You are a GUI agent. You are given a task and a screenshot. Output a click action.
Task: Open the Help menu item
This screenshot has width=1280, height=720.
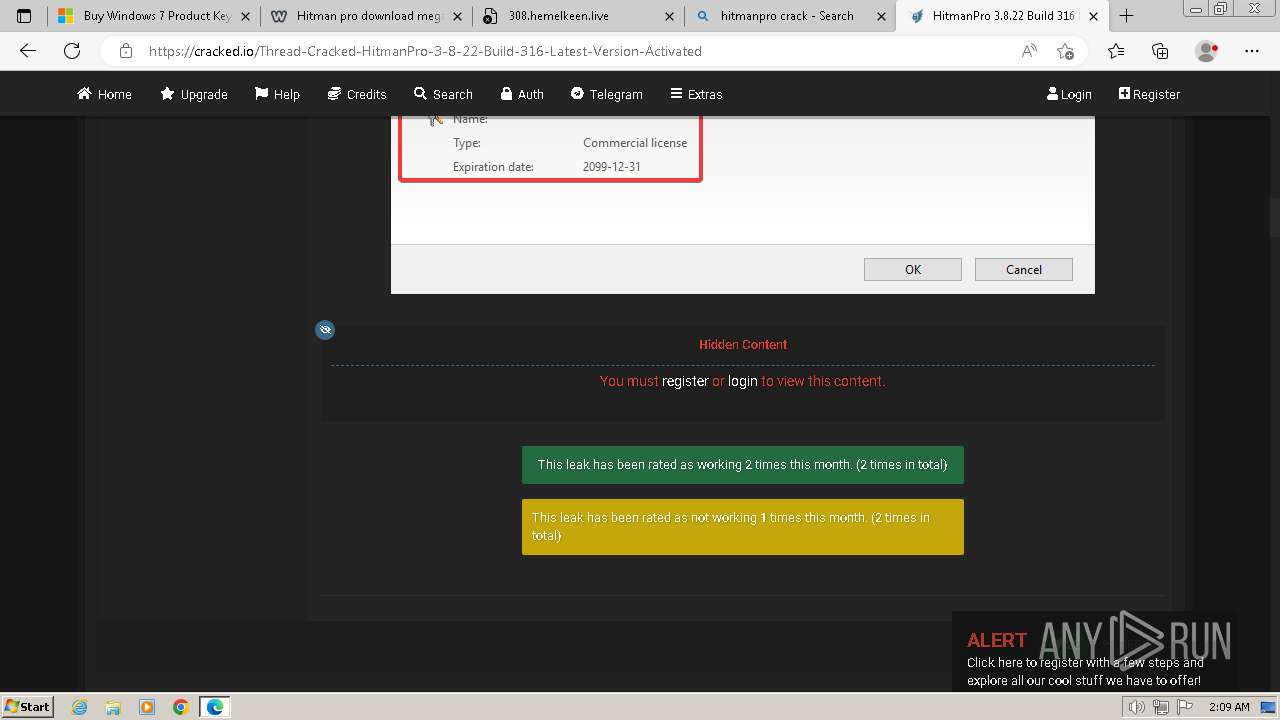tap(277, 94)
